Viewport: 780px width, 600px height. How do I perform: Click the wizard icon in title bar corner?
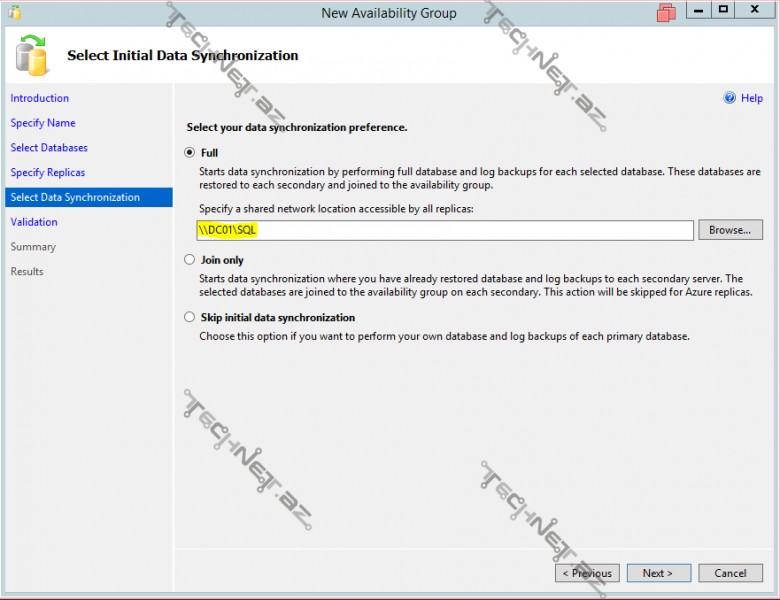tap(14, 13)
